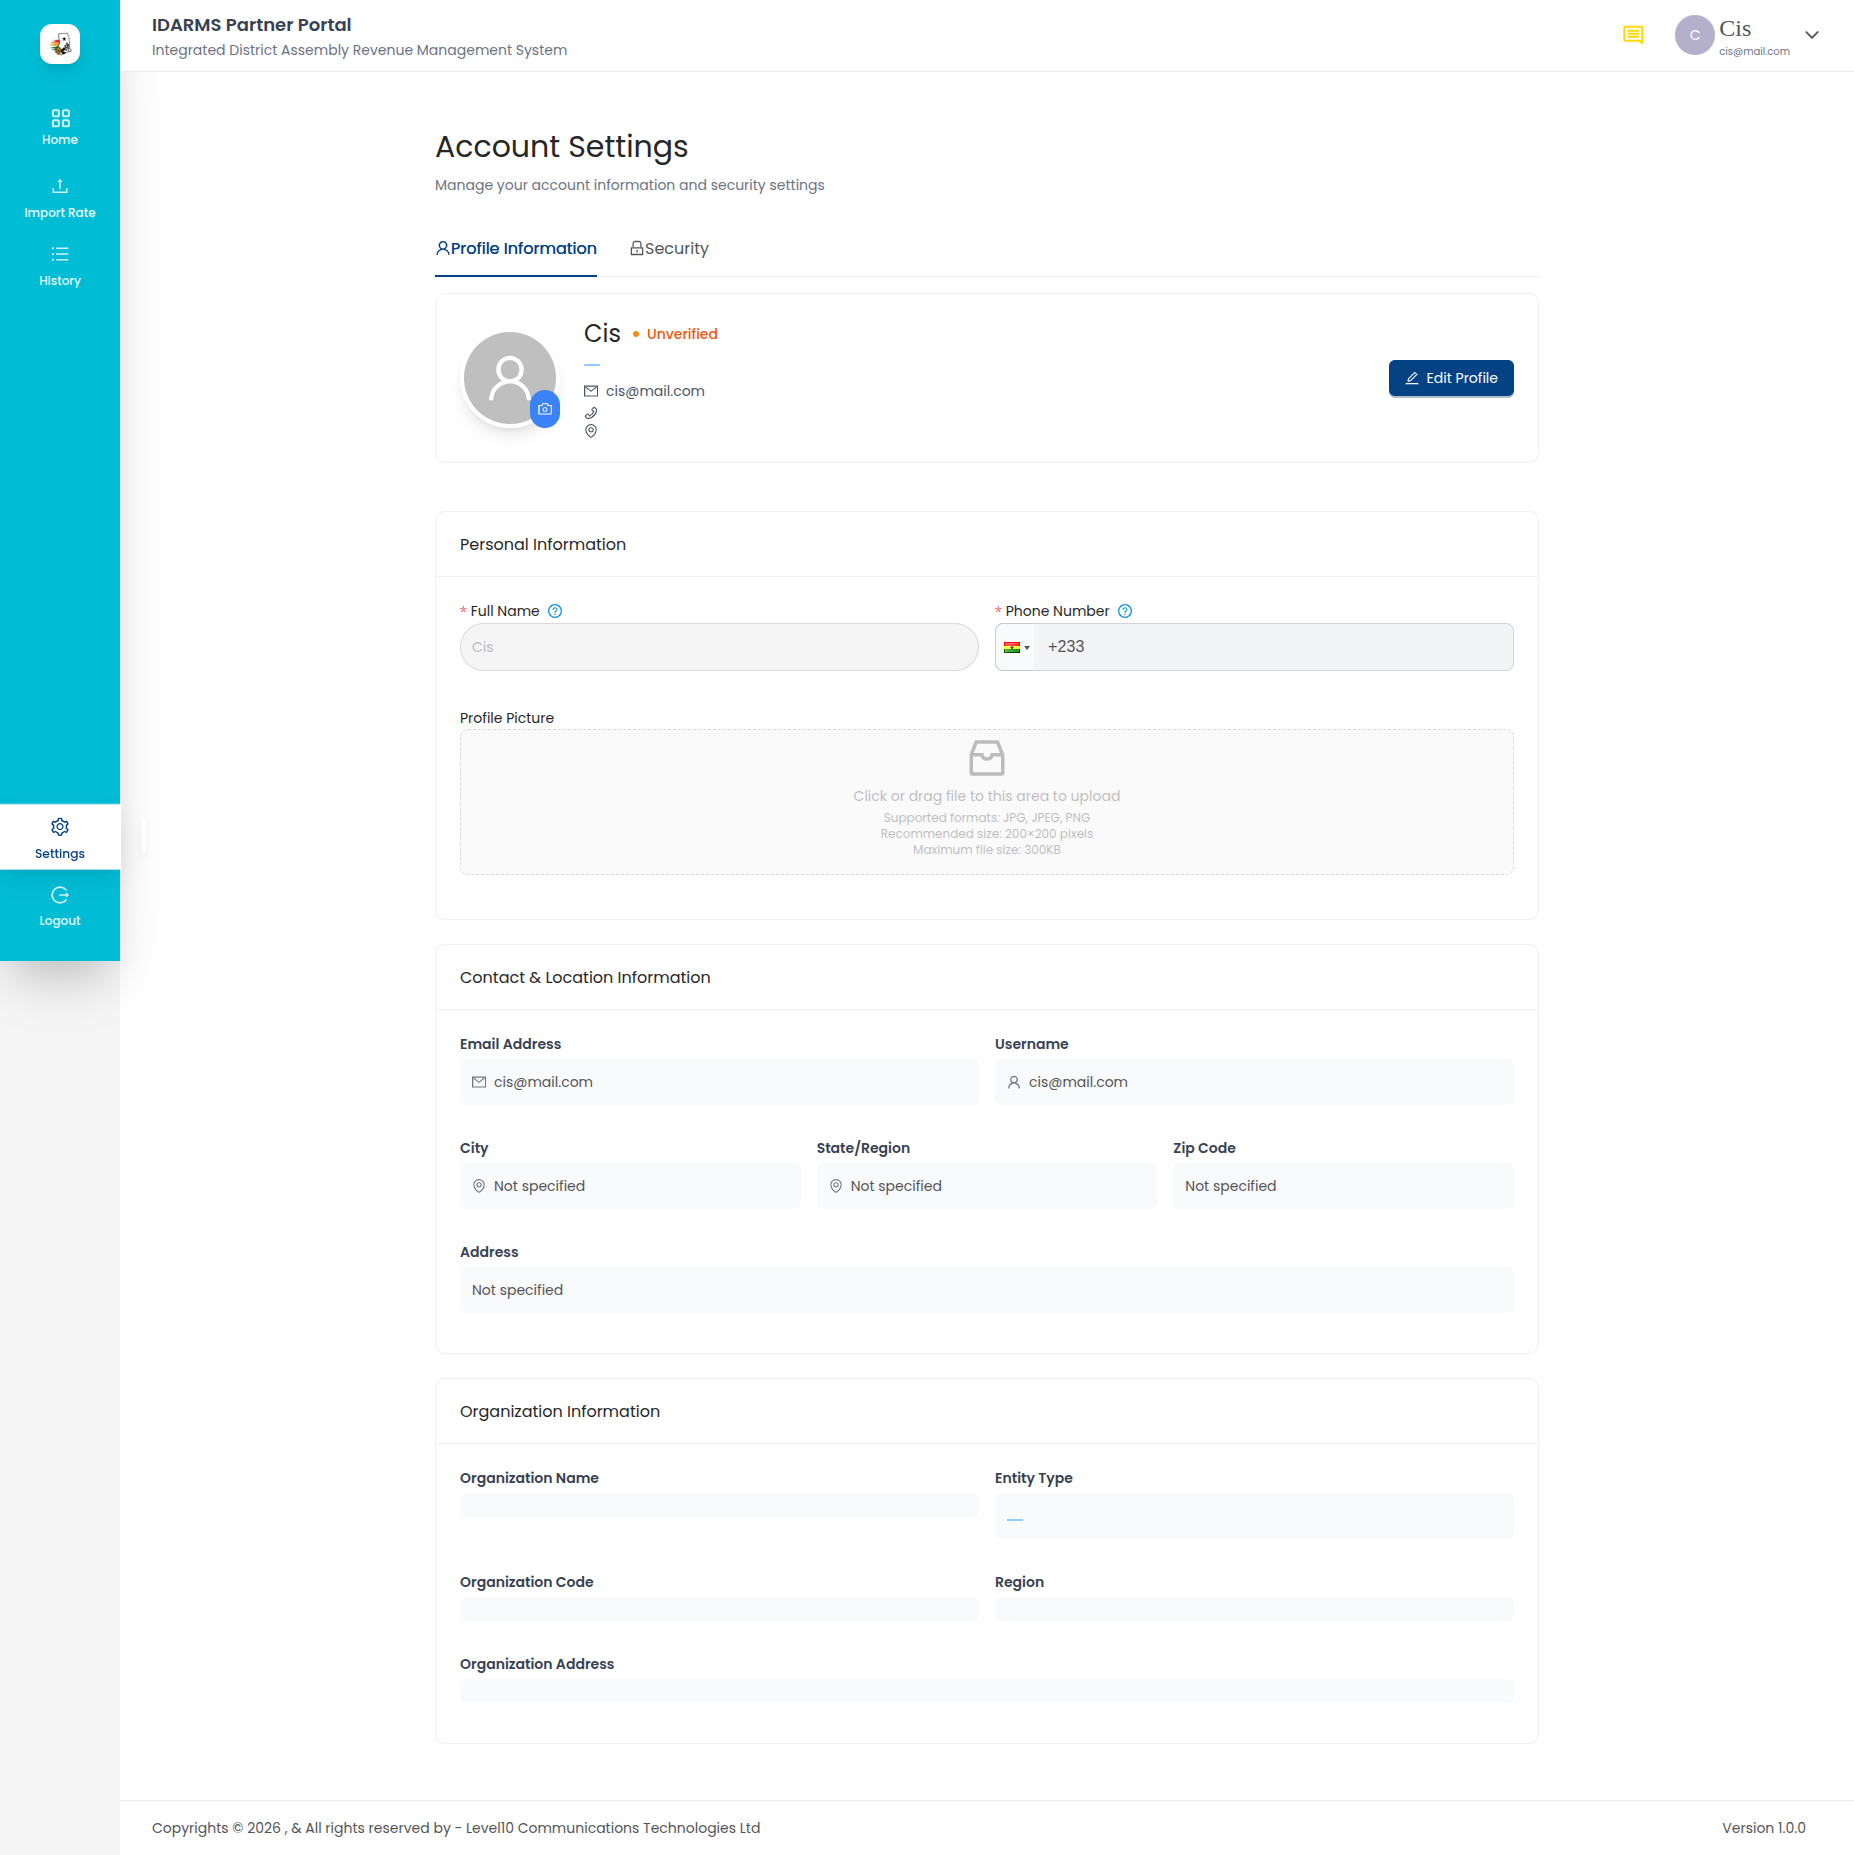The height and width of the screenshot is (1855, 1854).
Task: Click the State/Region field
Action: (x=987, y=1186)
